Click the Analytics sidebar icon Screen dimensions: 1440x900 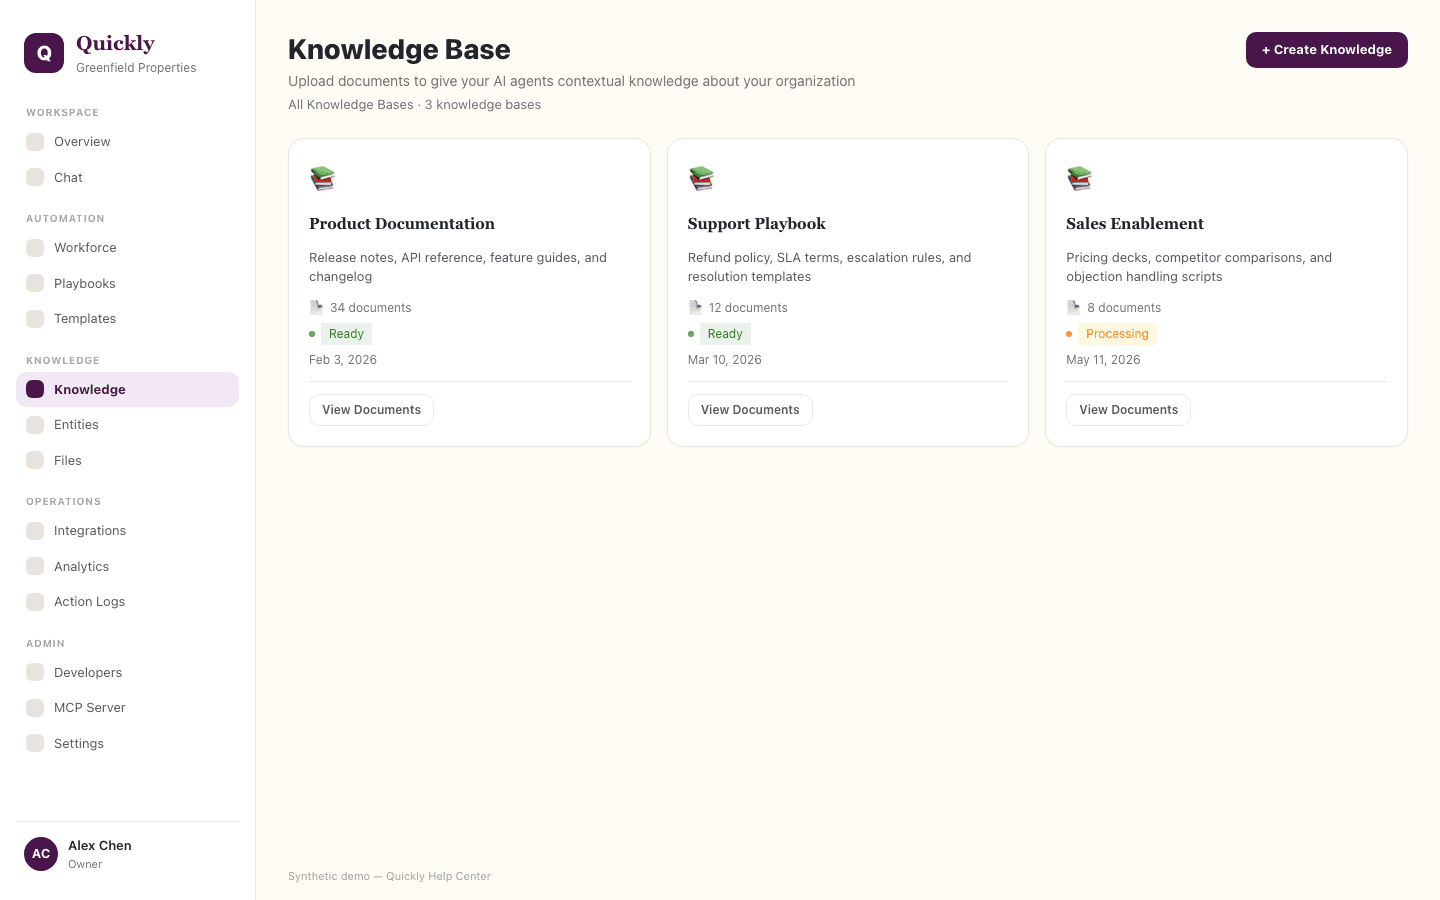[35, 566]
